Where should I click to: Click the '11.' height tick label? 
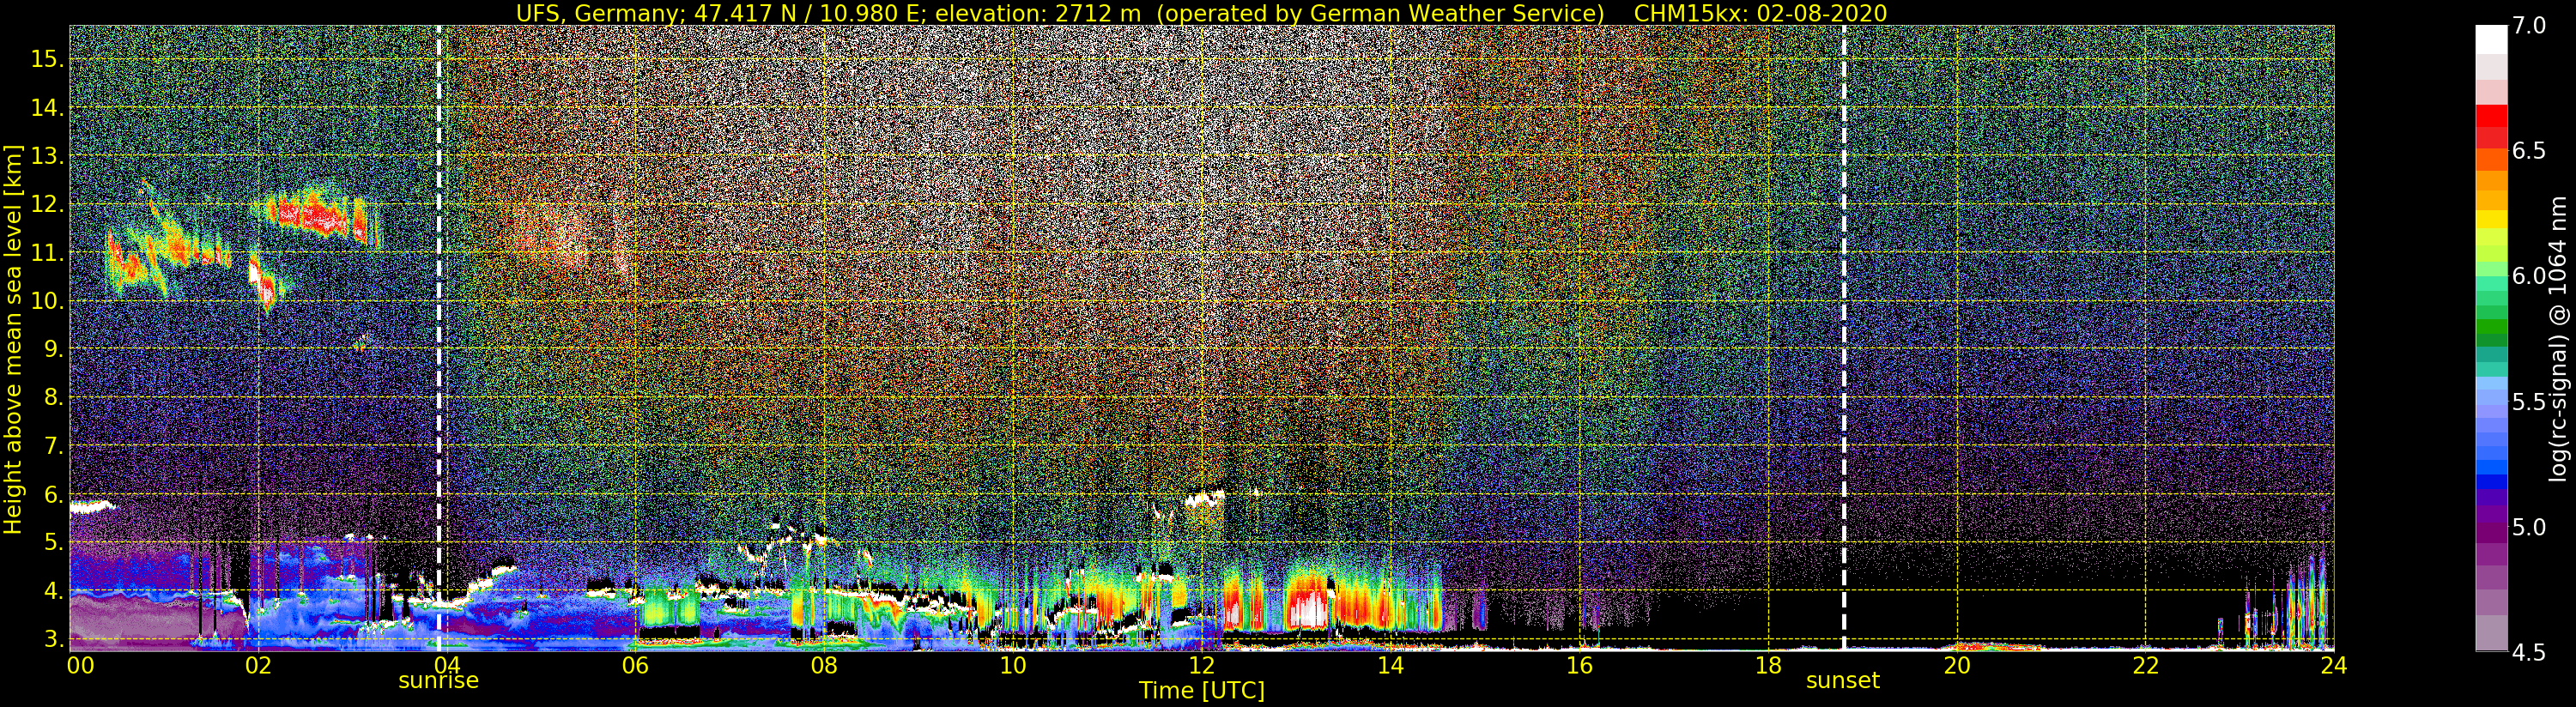(x=47, y=253)
